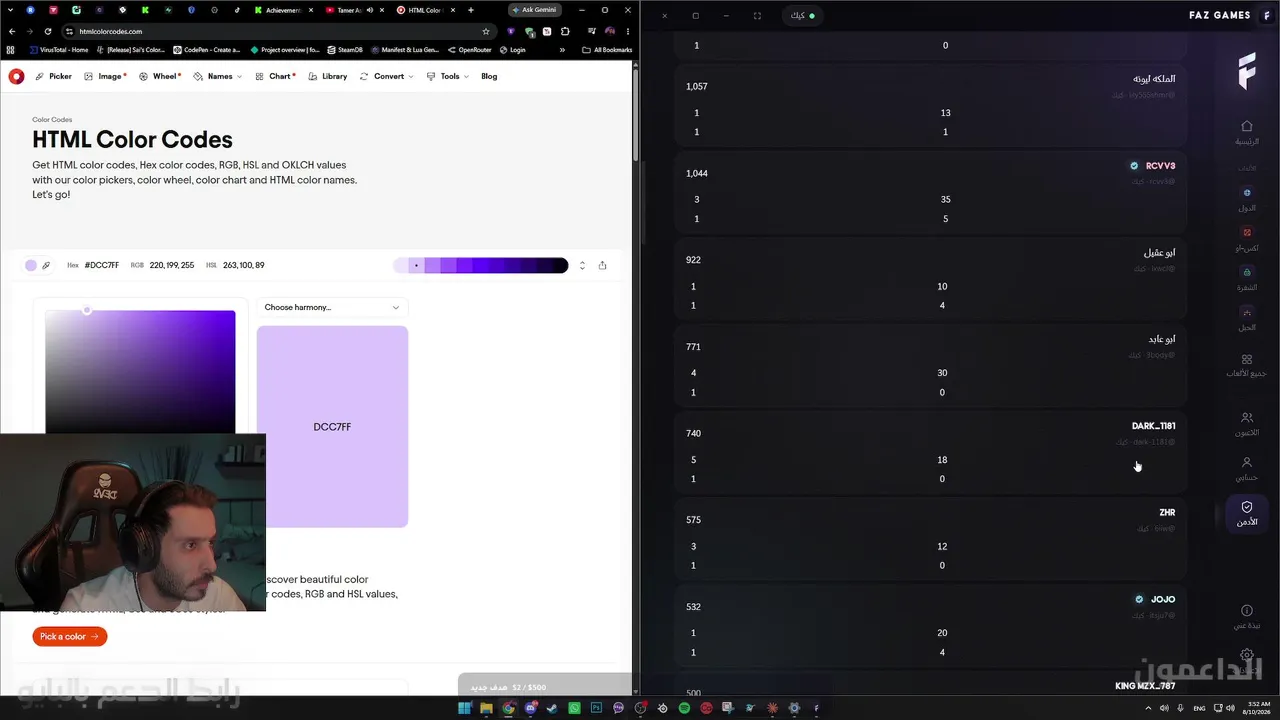The height and width of the screenshot is (720, 1280).
Task: Click inside the purple saturation picker area
Action: tap(140, 372)
